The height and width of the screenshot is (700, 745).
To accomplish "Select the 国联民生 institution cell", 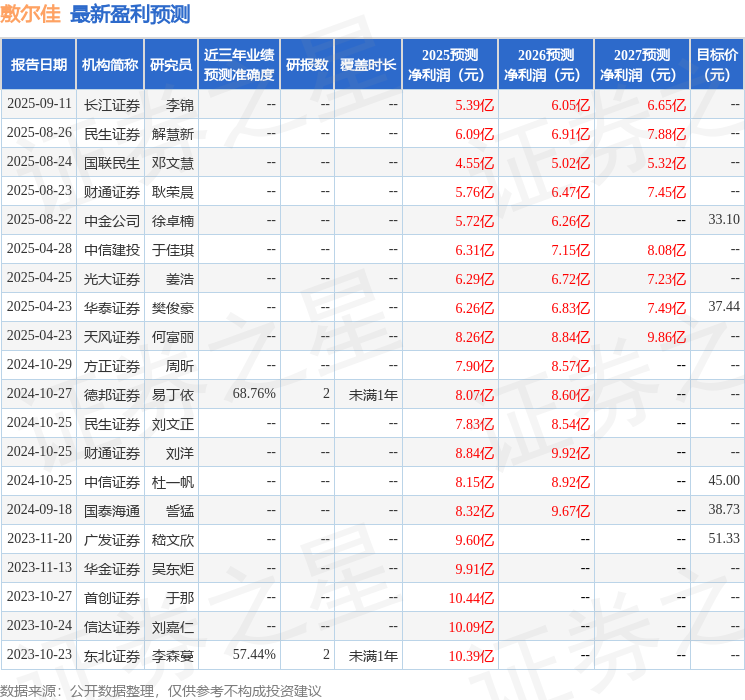I will 112,163.
